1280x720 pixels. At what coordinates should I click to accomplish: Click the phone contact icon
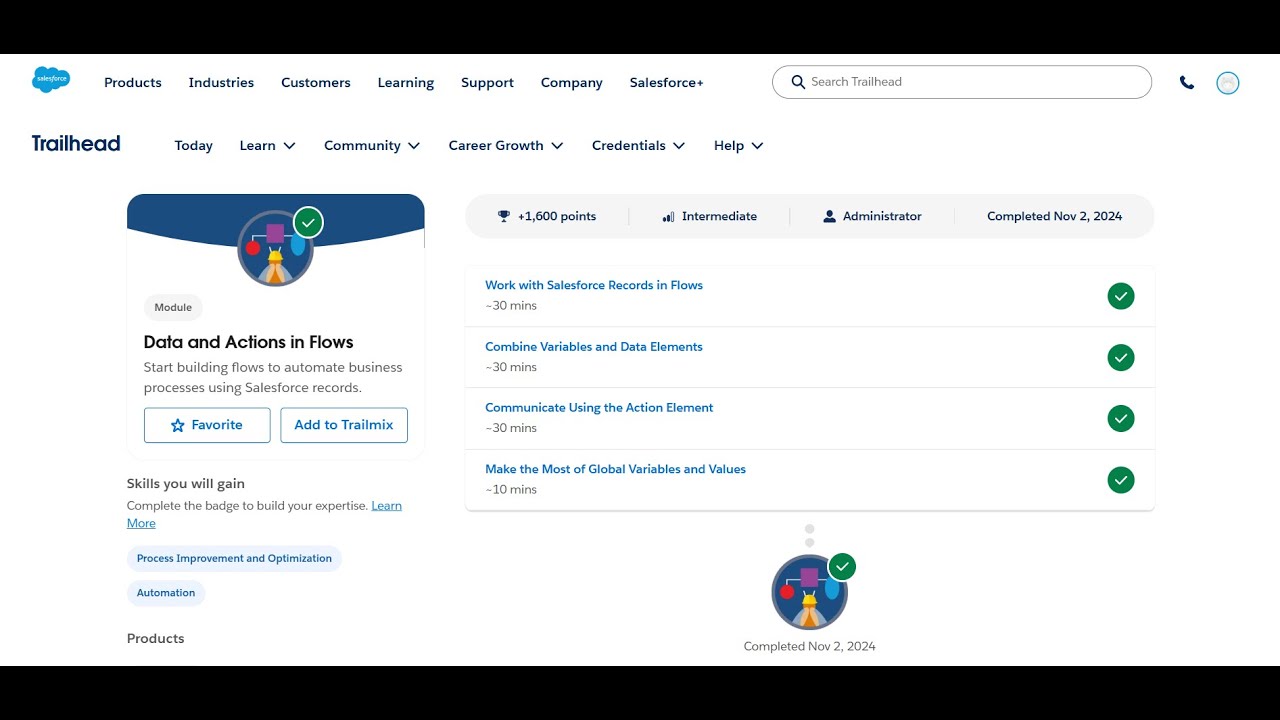[x=1187, y=83]
